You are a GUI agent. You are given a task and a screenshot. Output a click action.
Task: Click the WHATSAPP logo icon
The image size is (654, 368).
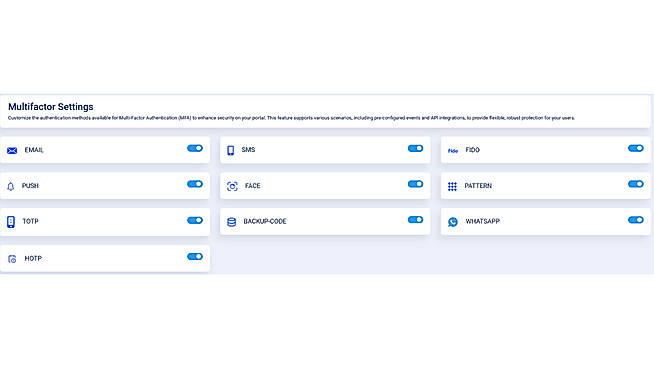click(x=453, y=222)
